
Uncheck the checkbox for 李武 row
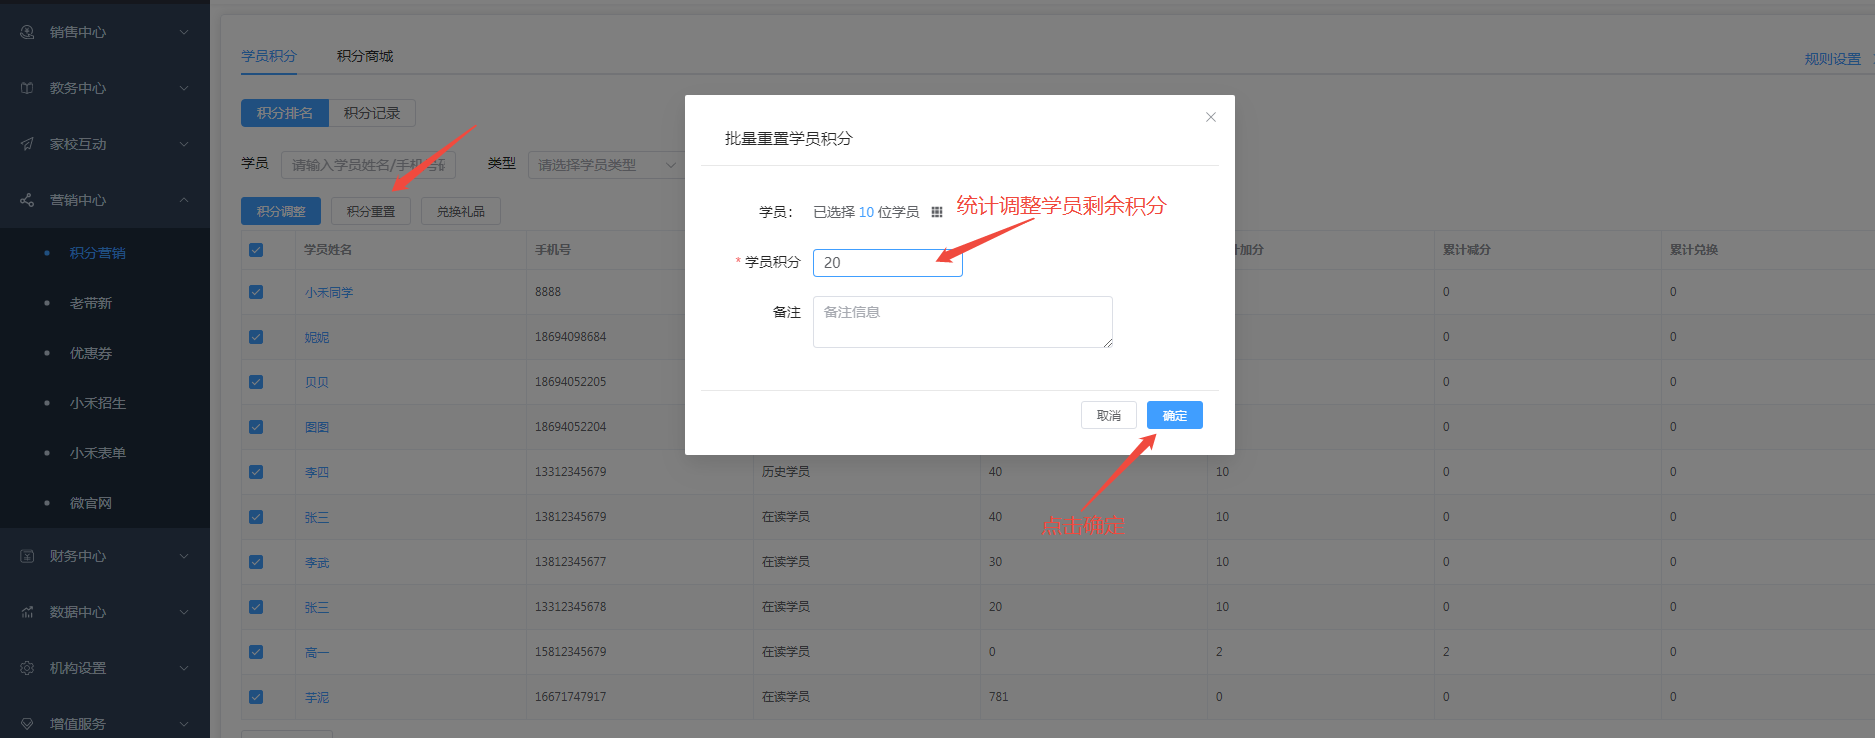tap(256, 562)
